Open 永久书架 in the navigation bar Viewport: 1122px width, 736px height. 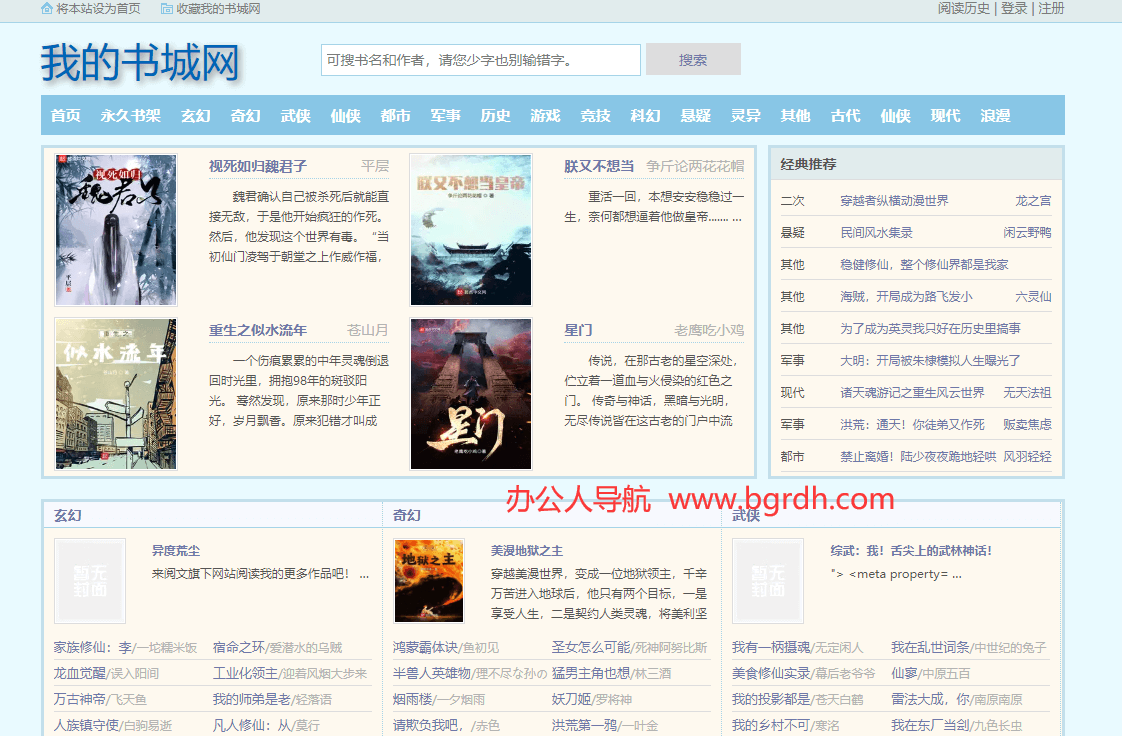coord(130,116)
